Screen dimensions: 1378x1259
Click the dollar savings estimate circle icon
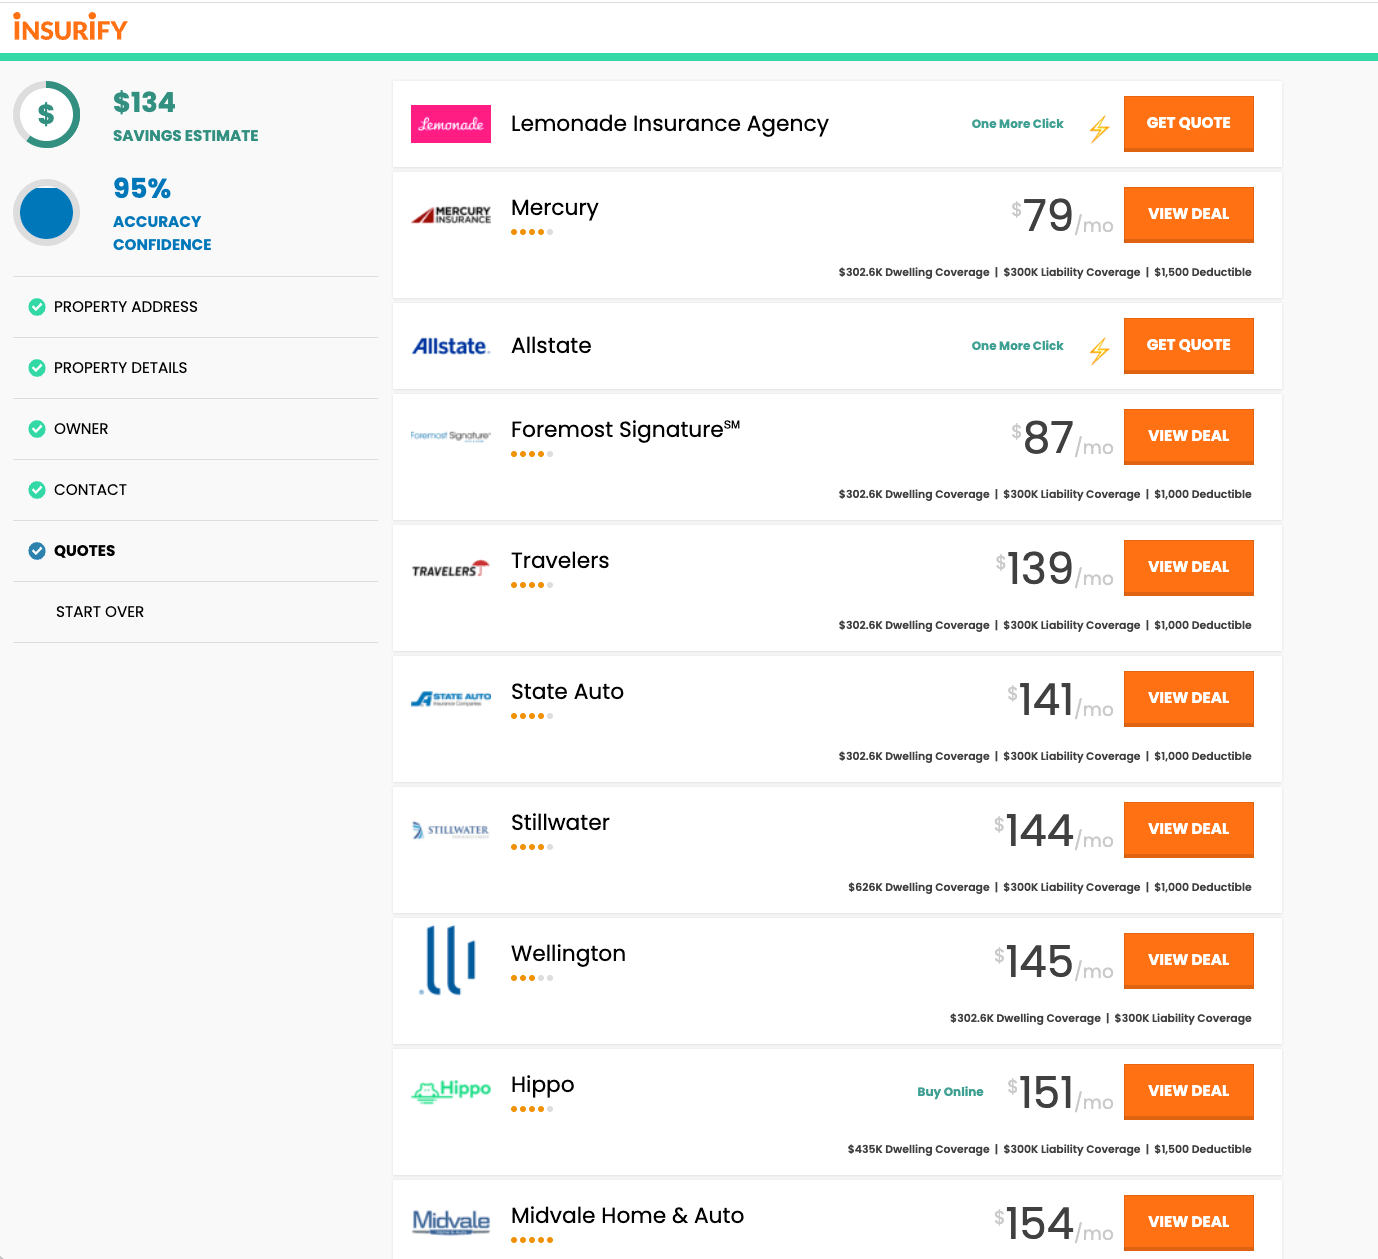click(46, 114)
